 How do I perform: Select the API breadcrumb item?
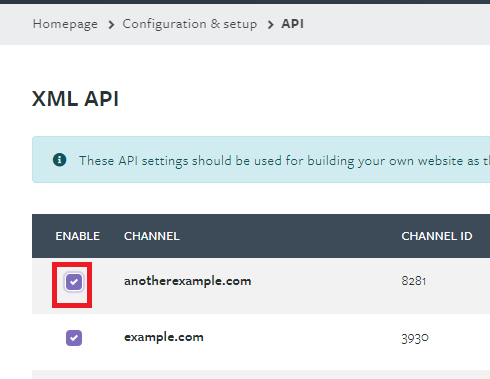point(292,24)
